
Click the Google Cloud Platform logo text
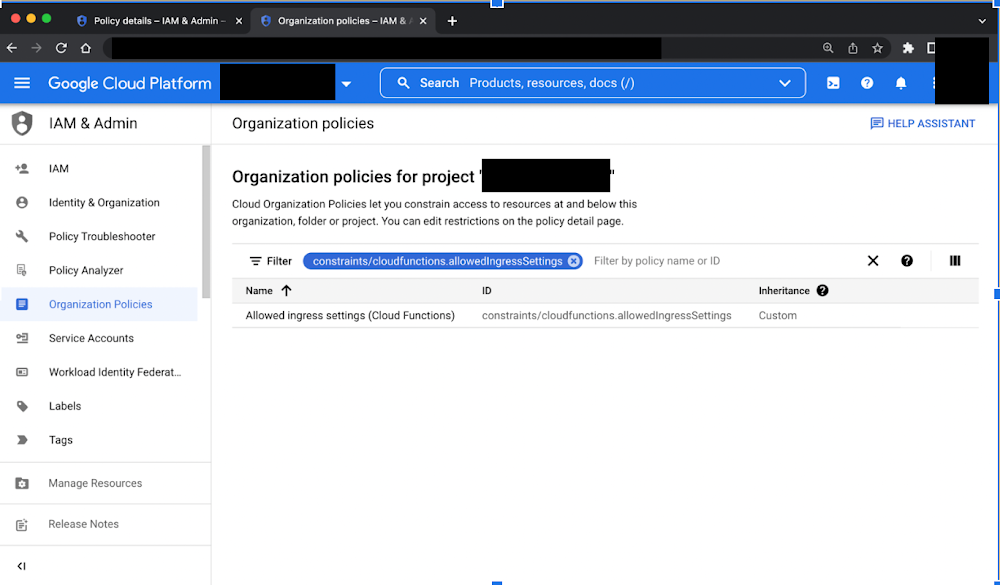click(129, 83)
